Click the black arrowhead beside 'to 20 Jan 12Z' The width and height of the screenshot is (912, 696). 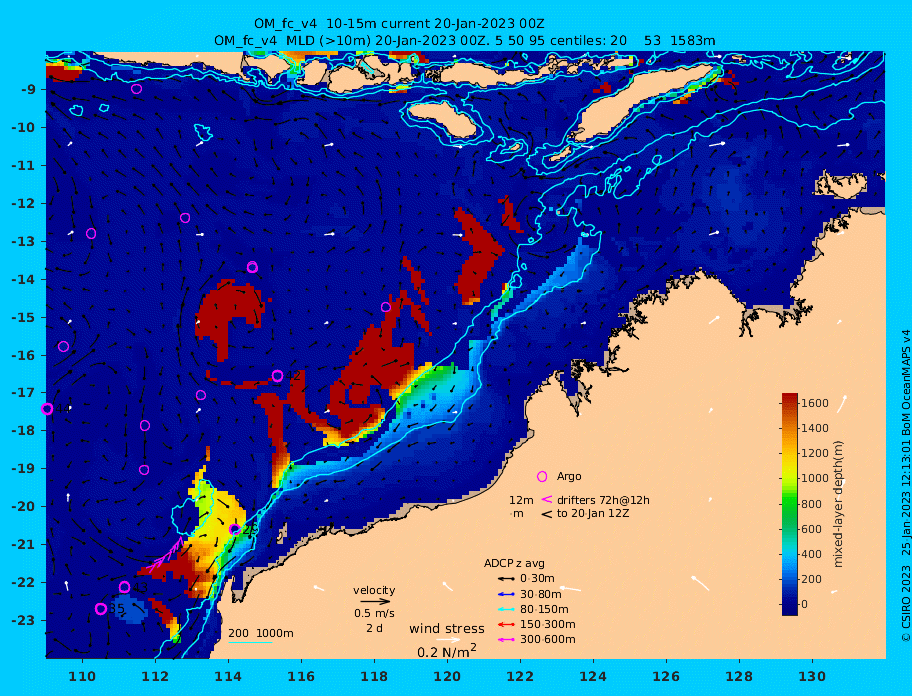(546, 514)
